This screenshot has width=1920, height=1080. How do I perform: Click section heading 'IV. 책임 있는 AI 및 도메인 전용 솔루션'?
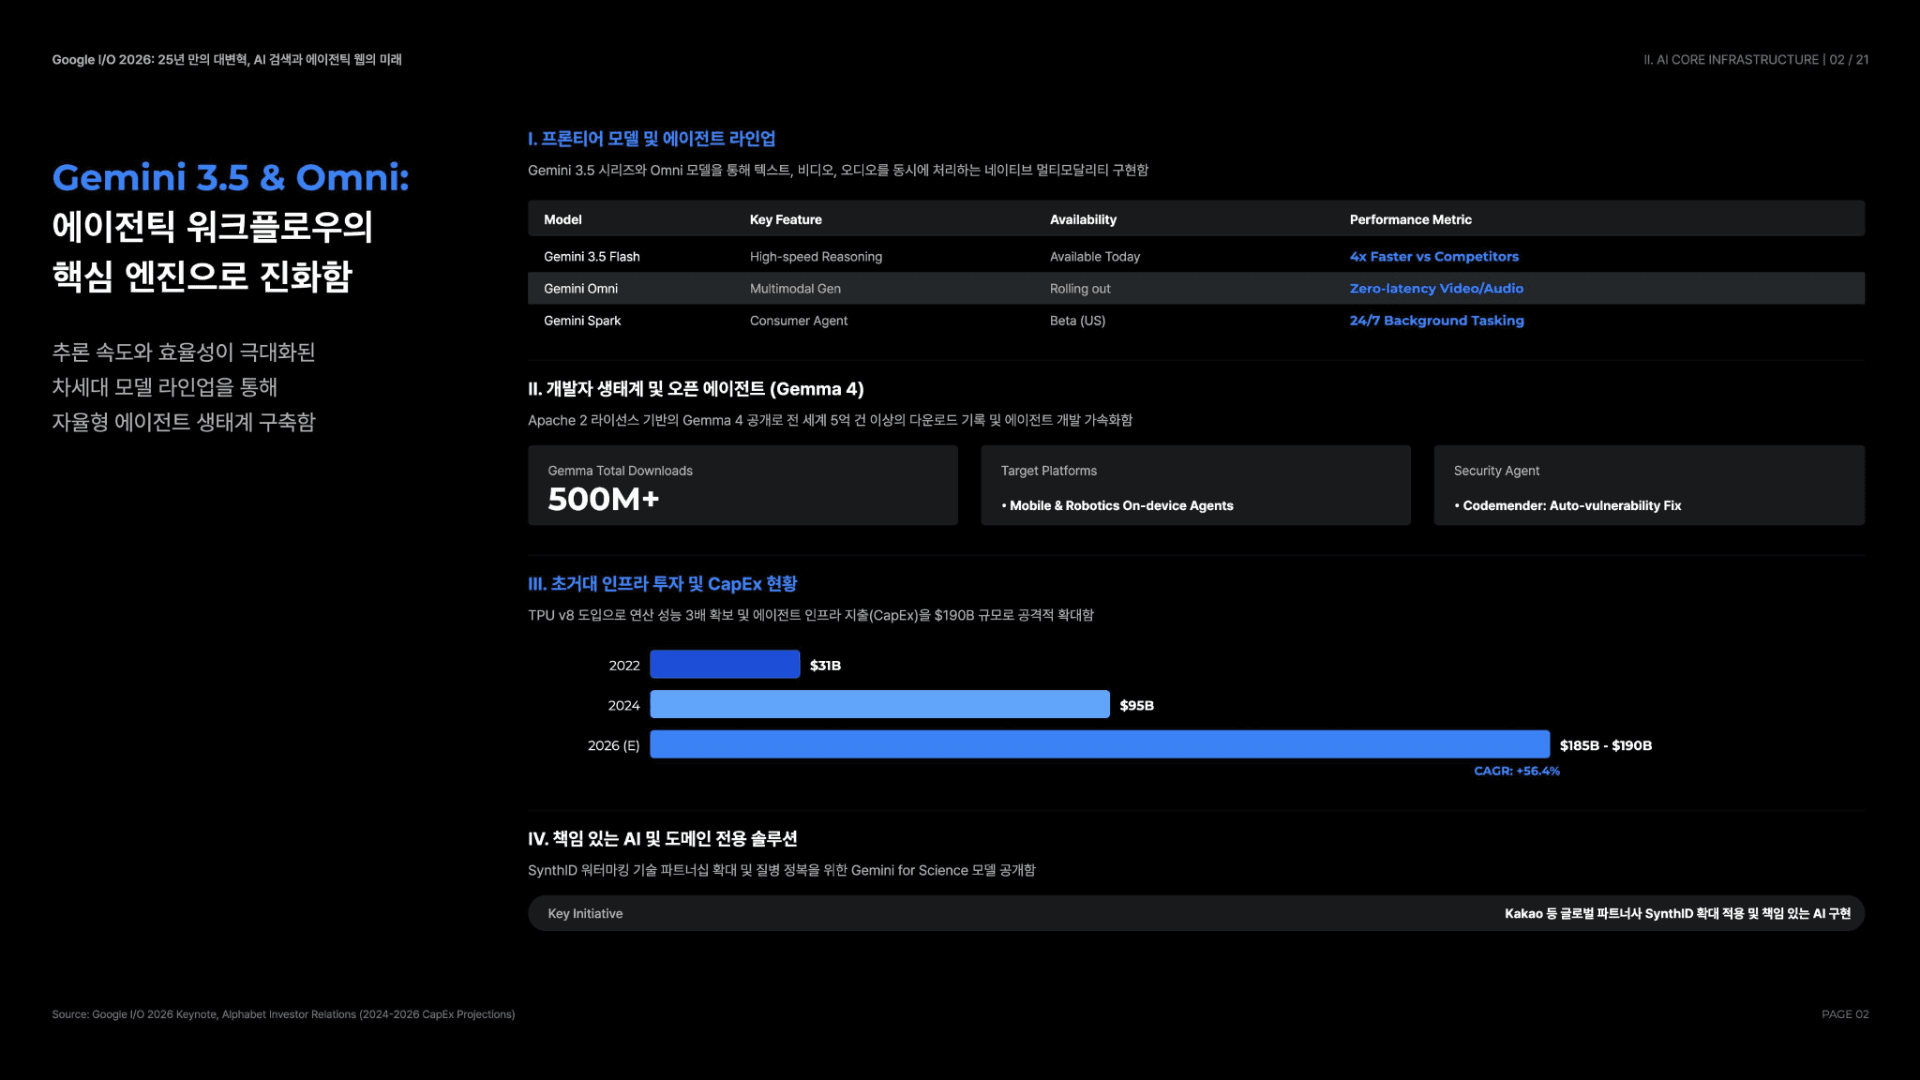click(x=663, y=839)
